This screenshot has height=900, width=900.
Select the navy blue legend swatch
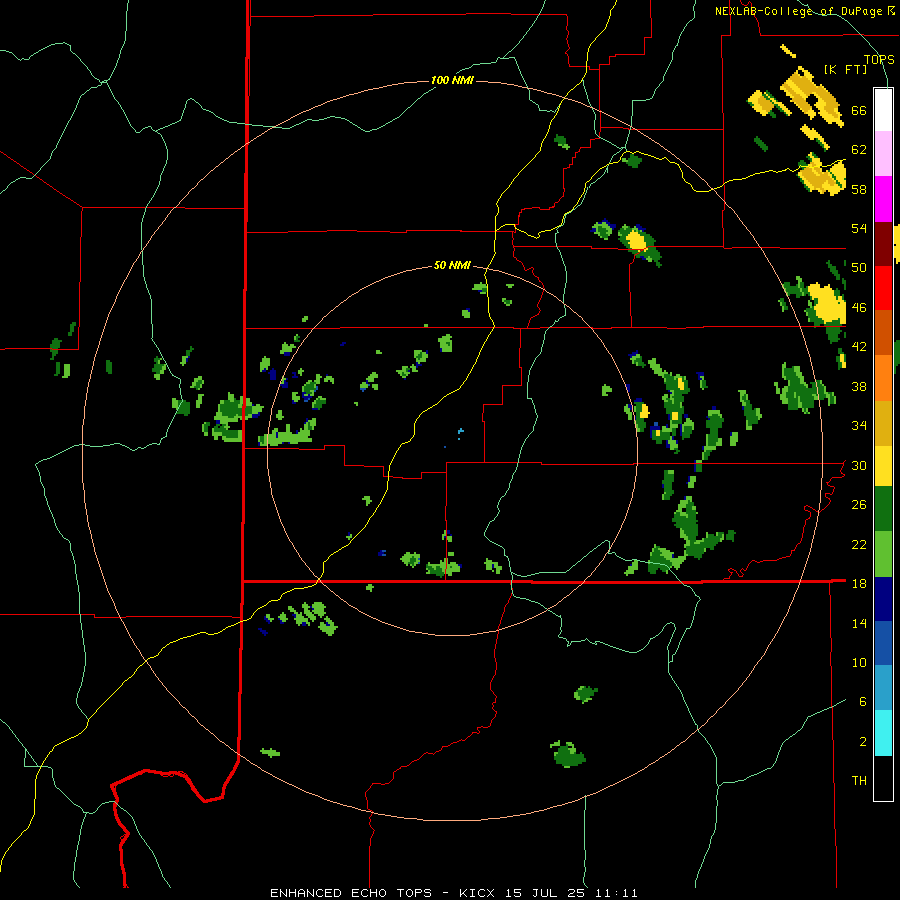coord(883,599)
